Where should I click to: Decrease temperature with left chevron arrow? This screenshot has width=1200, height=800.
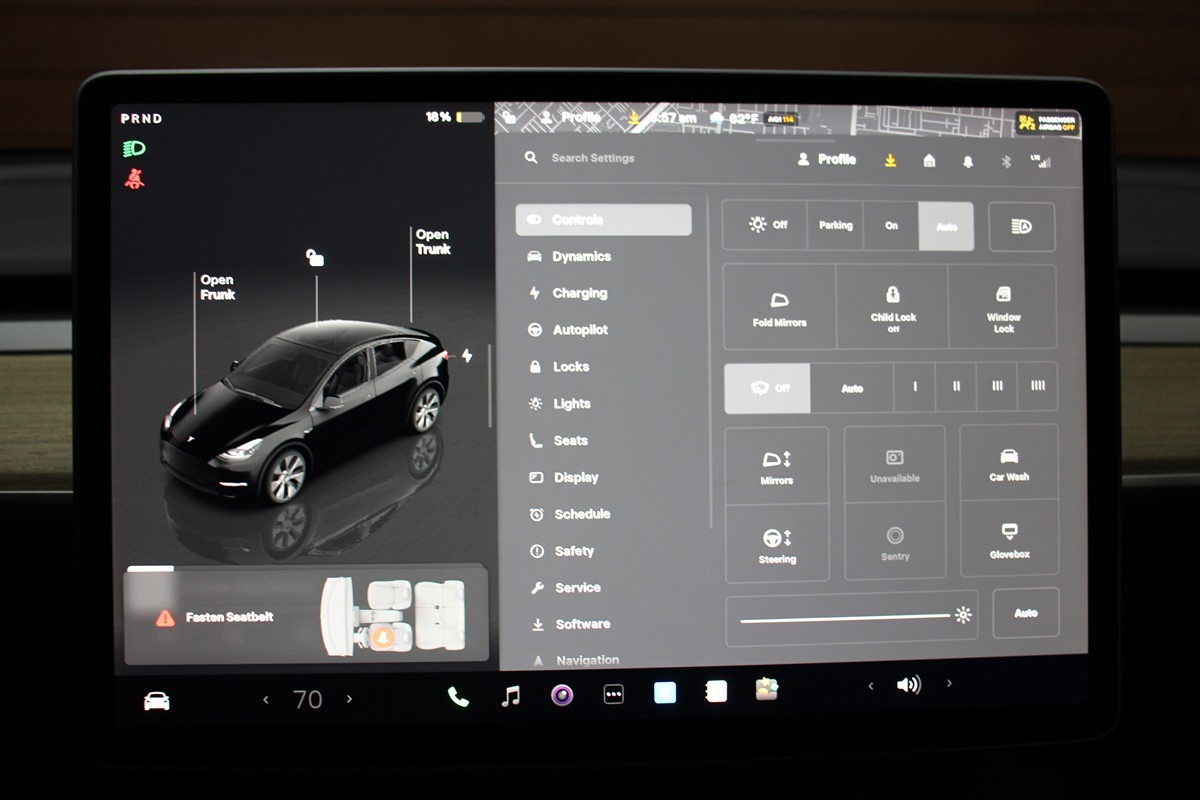click(x=266, y=699)
